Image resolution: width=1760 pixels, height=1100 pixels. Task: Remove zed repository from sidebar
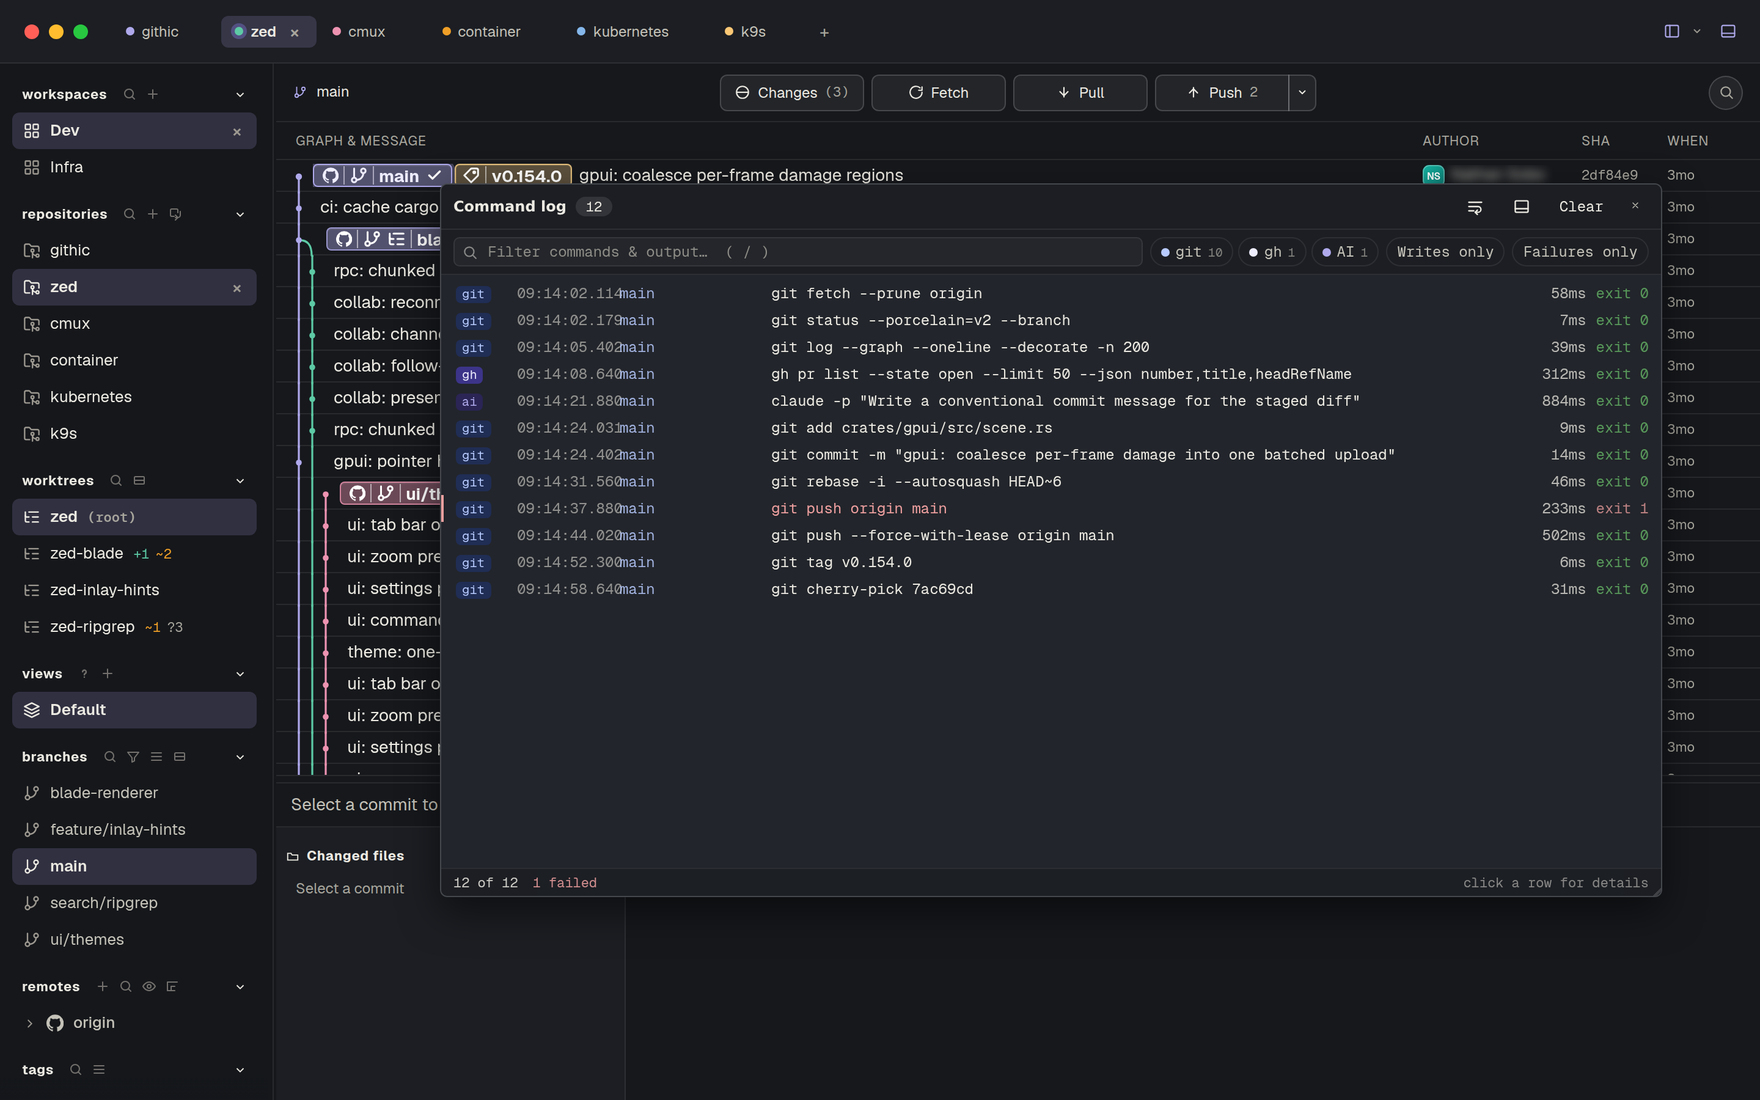click(x=237, y=288)
